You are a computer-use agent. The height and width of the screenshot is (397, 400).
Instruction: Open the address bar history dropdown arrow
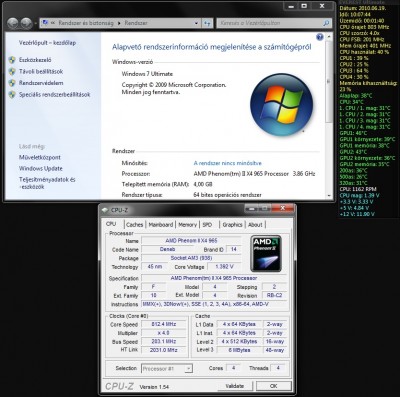196,23
